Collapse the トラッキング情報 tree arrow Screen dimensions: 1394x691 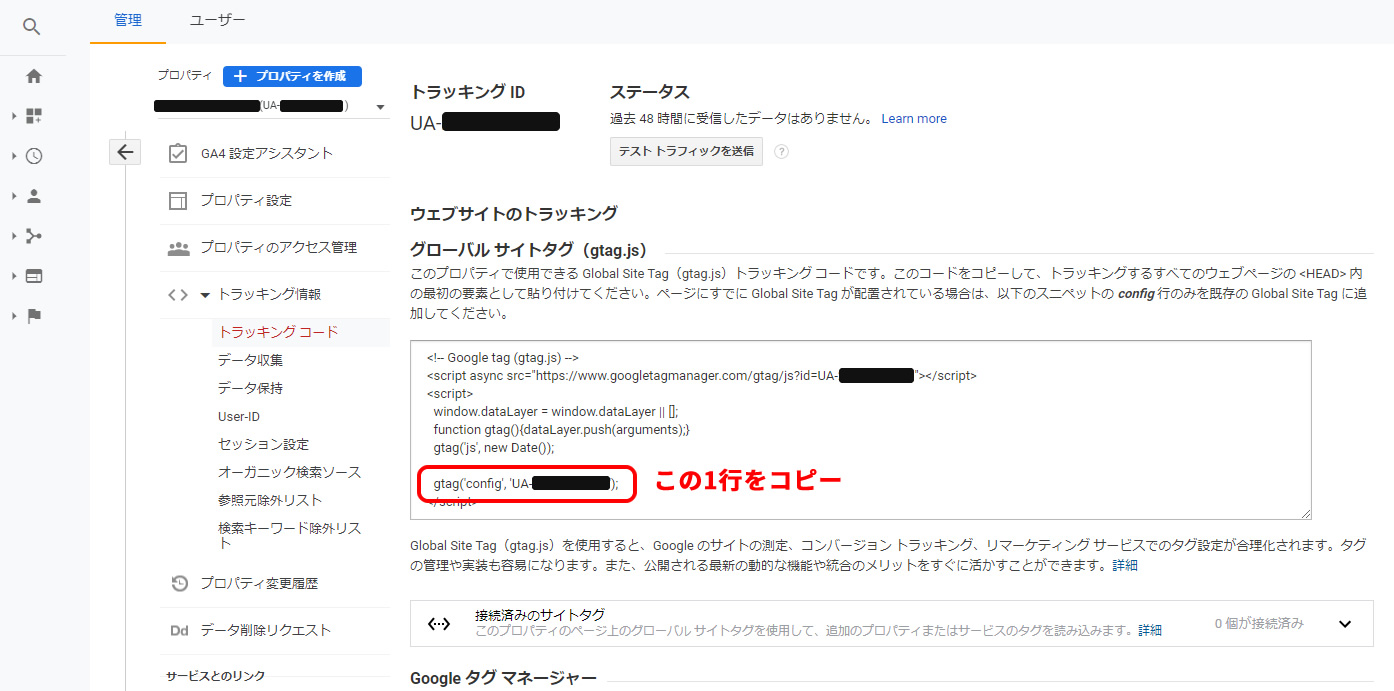pyautogui.click(x=205, y=295)
